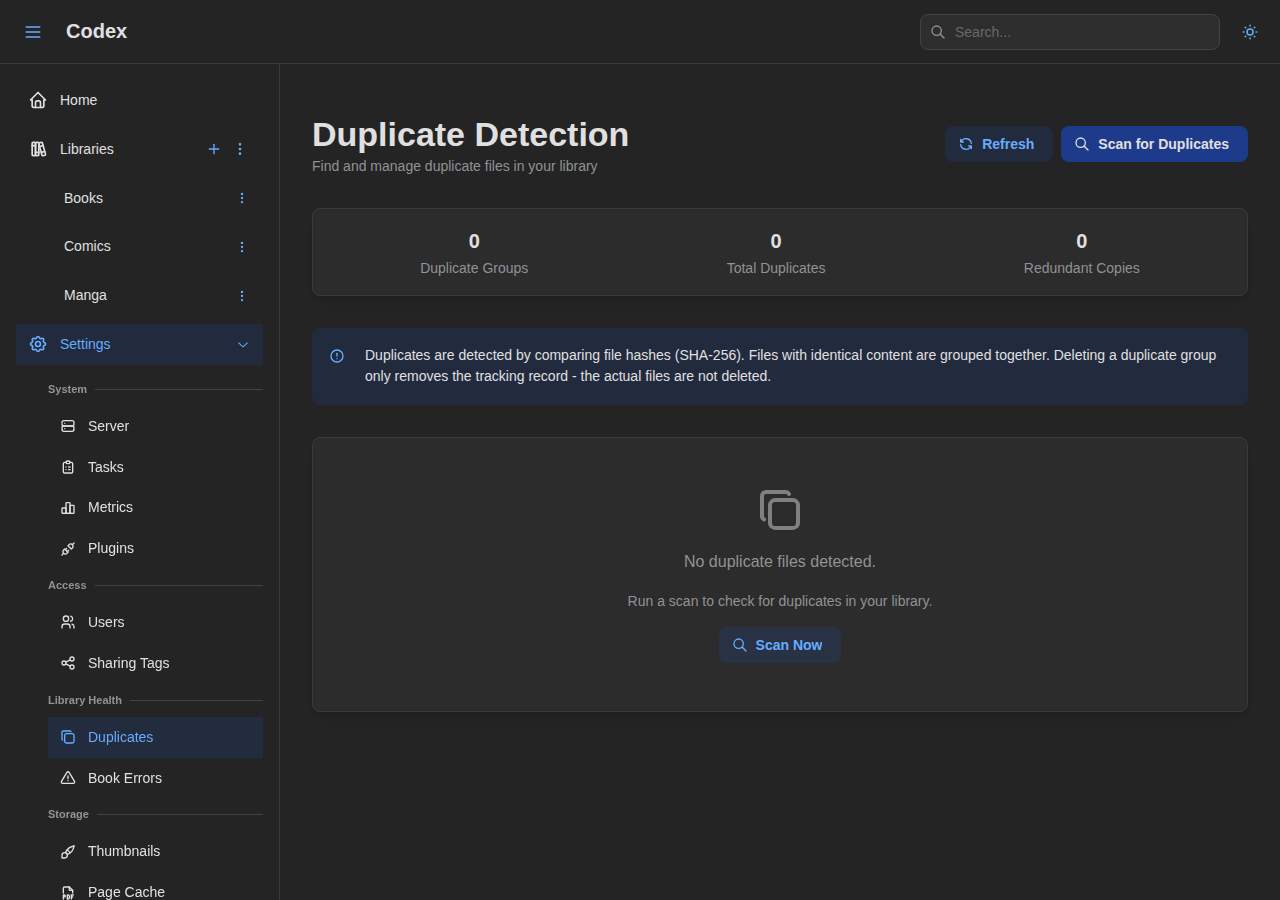Click Scan Now in the empty state
This screenshot has width=1280, height=900.
(780, 645)
